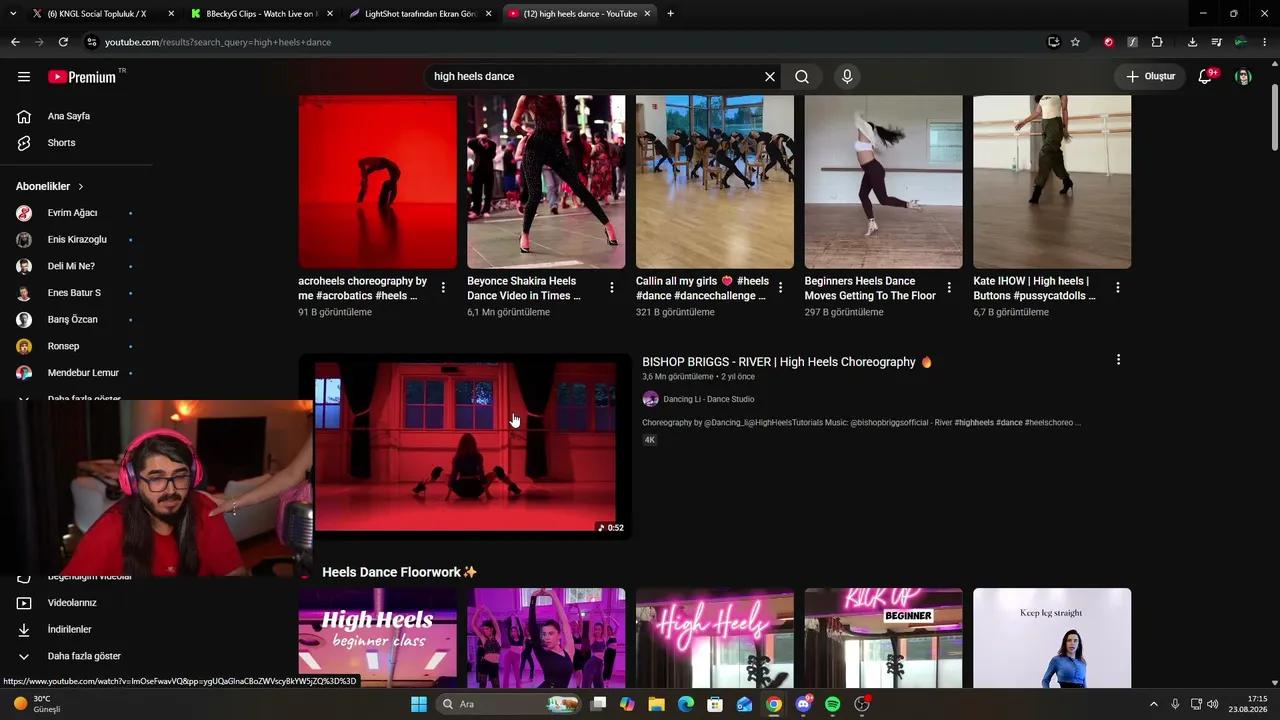Open the High Heels beginner class thumbnail

[x=377, y=638]
